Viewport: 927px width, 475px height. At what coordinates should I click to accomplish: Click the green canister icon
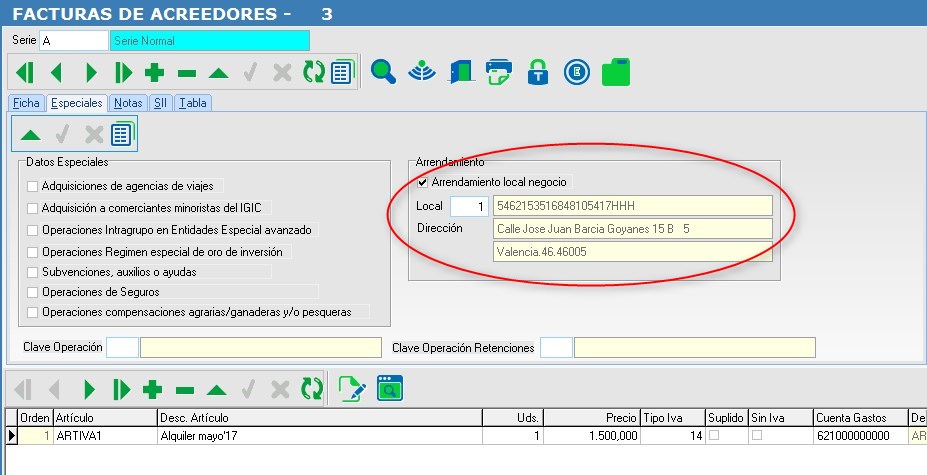tap(616, 72)
